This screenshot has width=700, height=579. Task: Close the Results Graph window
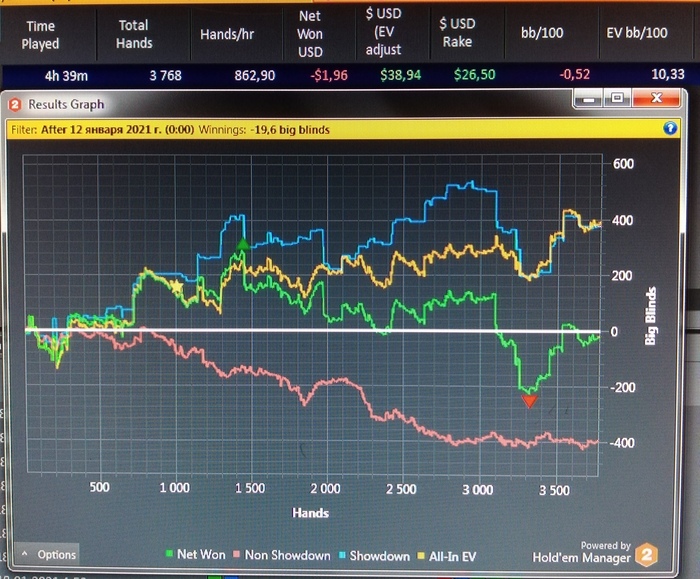click(656, 97)
